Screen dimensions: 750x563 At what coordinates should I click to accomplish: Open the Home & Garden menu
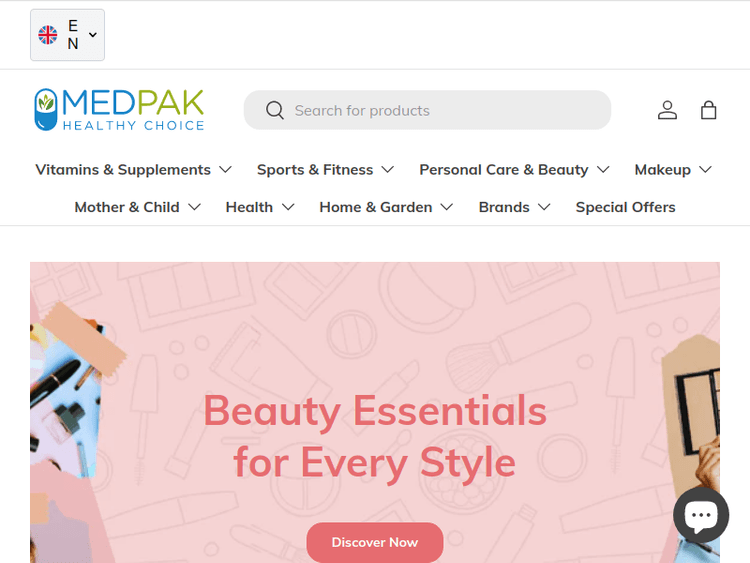pos(386,207)
